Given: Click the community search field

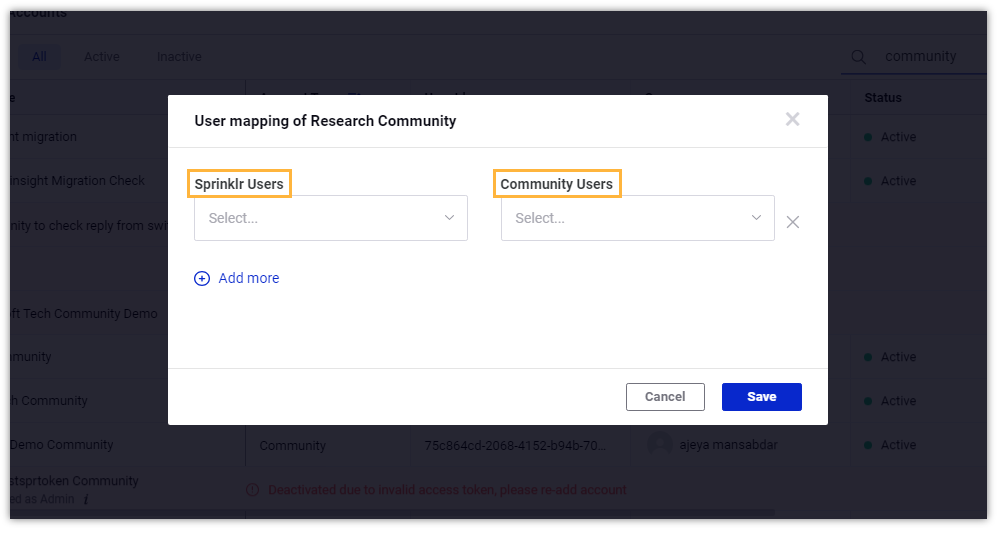Looking at the screenshot, I should tap(921, 57).
